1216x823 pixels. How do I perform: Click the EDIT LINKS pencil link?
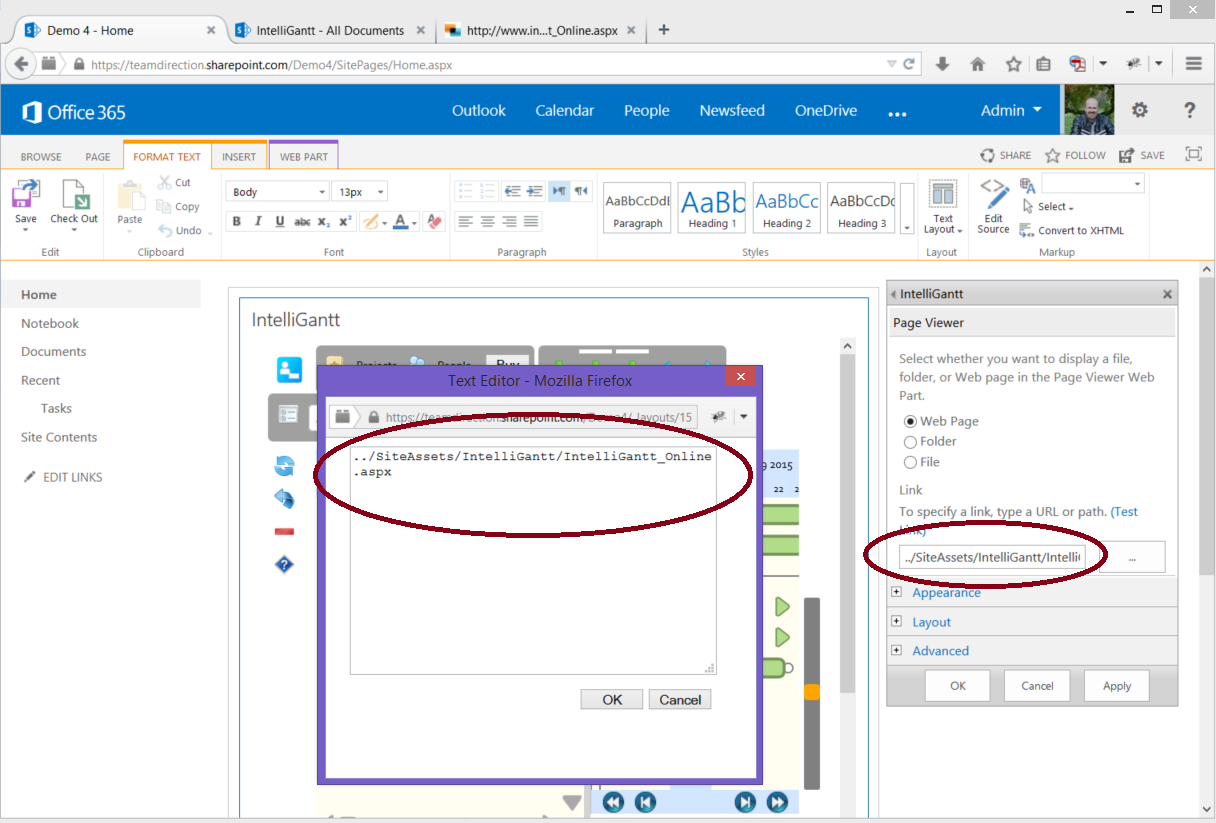[62, 477]
